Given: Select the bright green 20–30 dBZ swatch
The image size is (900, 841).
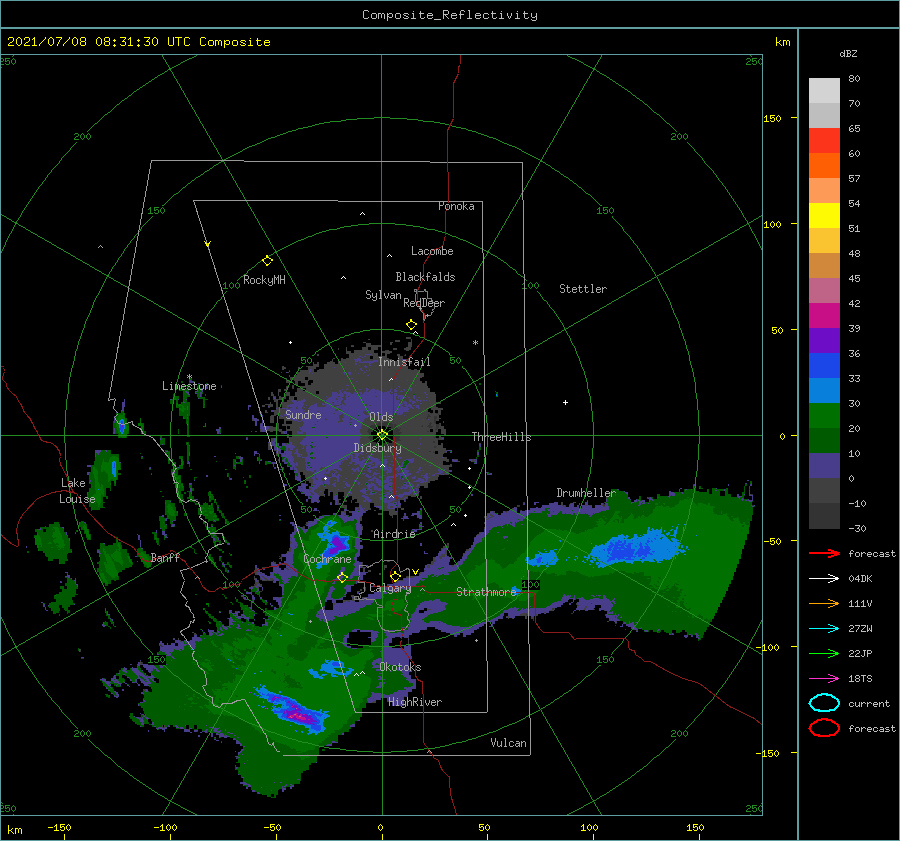Looking at the screenshot, I should pos(824,416).
